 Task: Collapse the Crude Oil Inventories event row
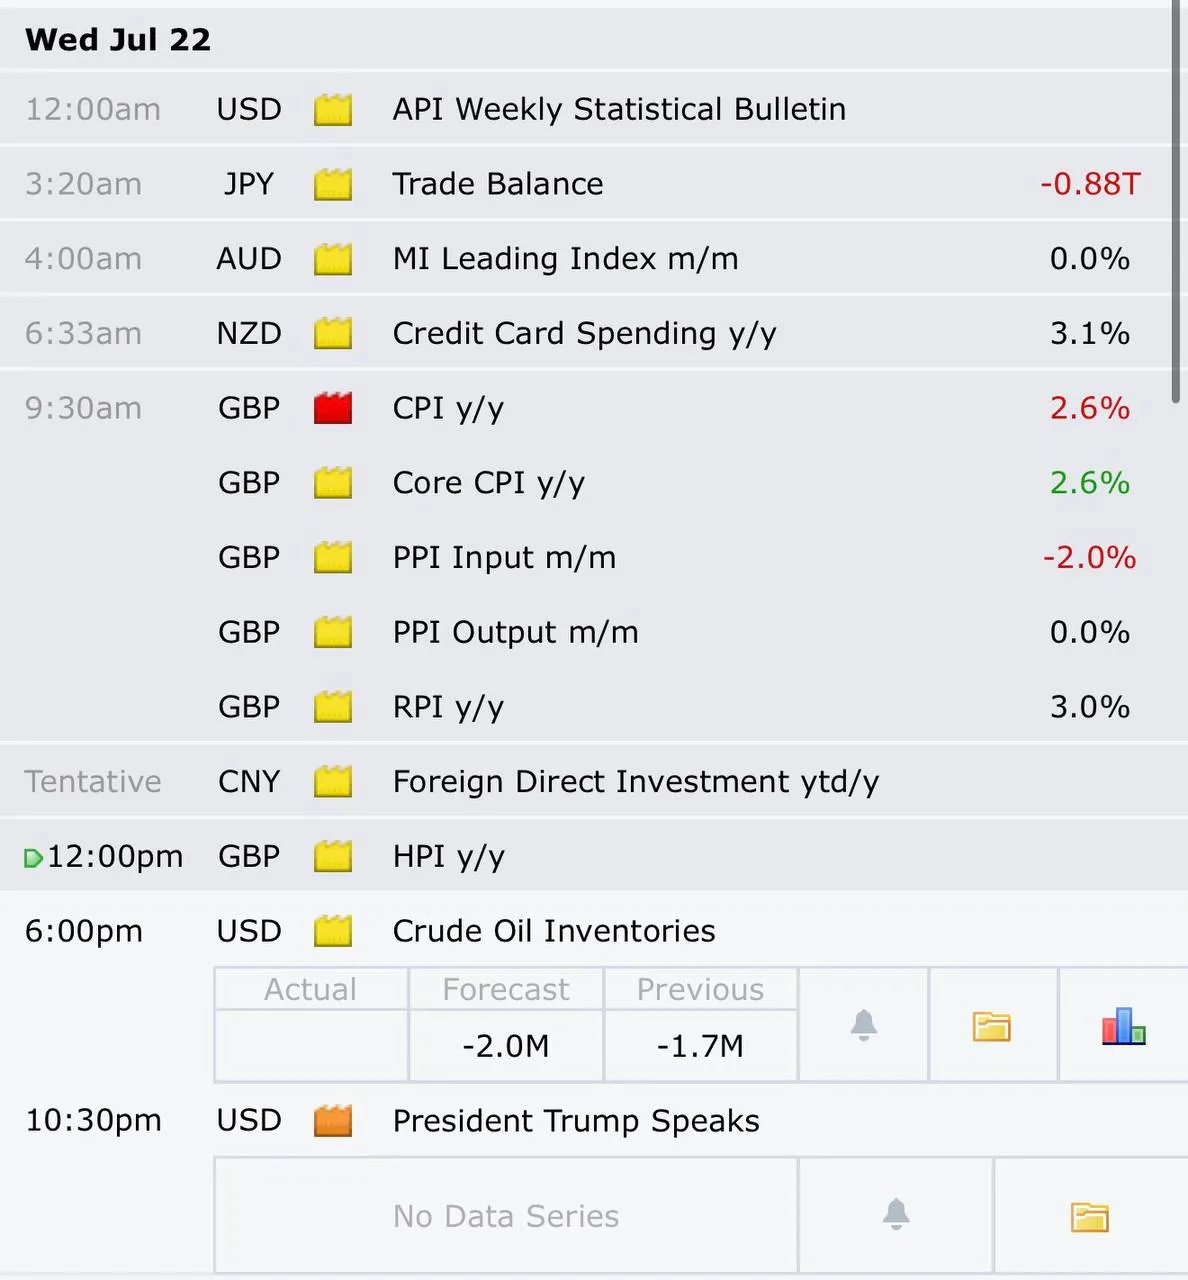point(594,931)
